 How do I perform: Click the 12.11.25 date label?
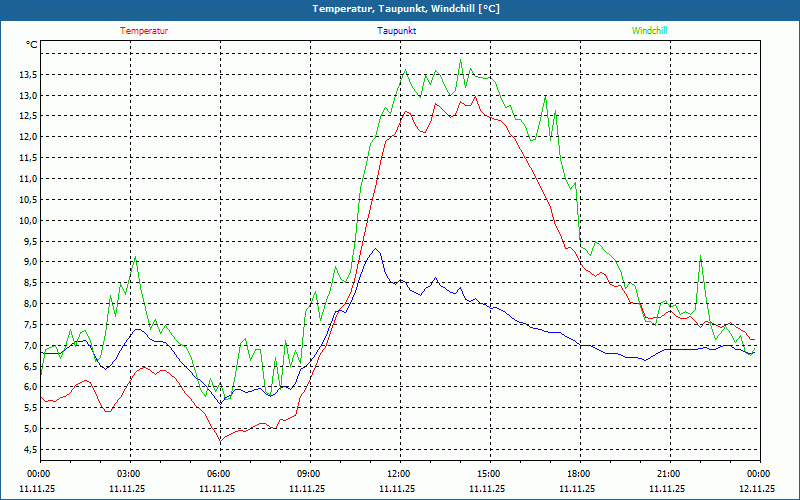[x=757, y=488]
